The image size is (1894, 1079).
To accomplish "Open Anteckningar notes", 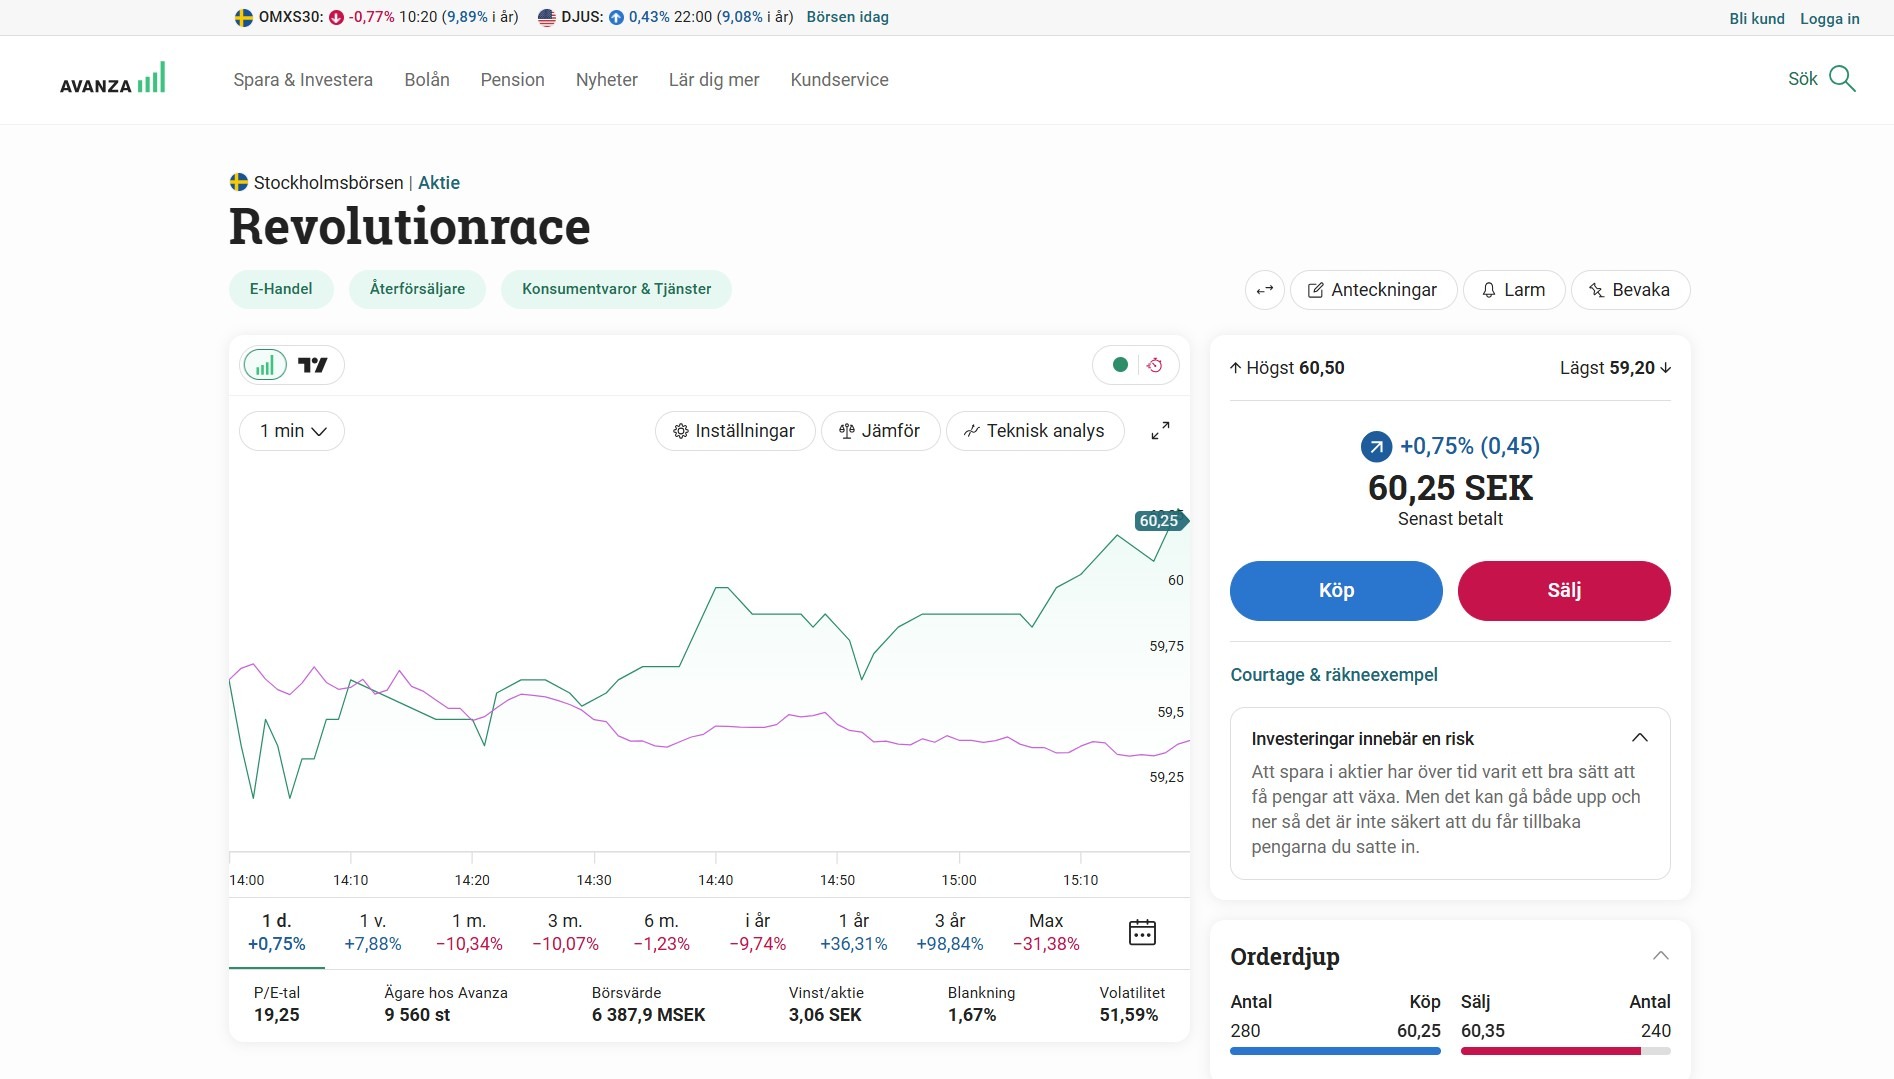I will pyautogui.click(x=1374, y=290).
